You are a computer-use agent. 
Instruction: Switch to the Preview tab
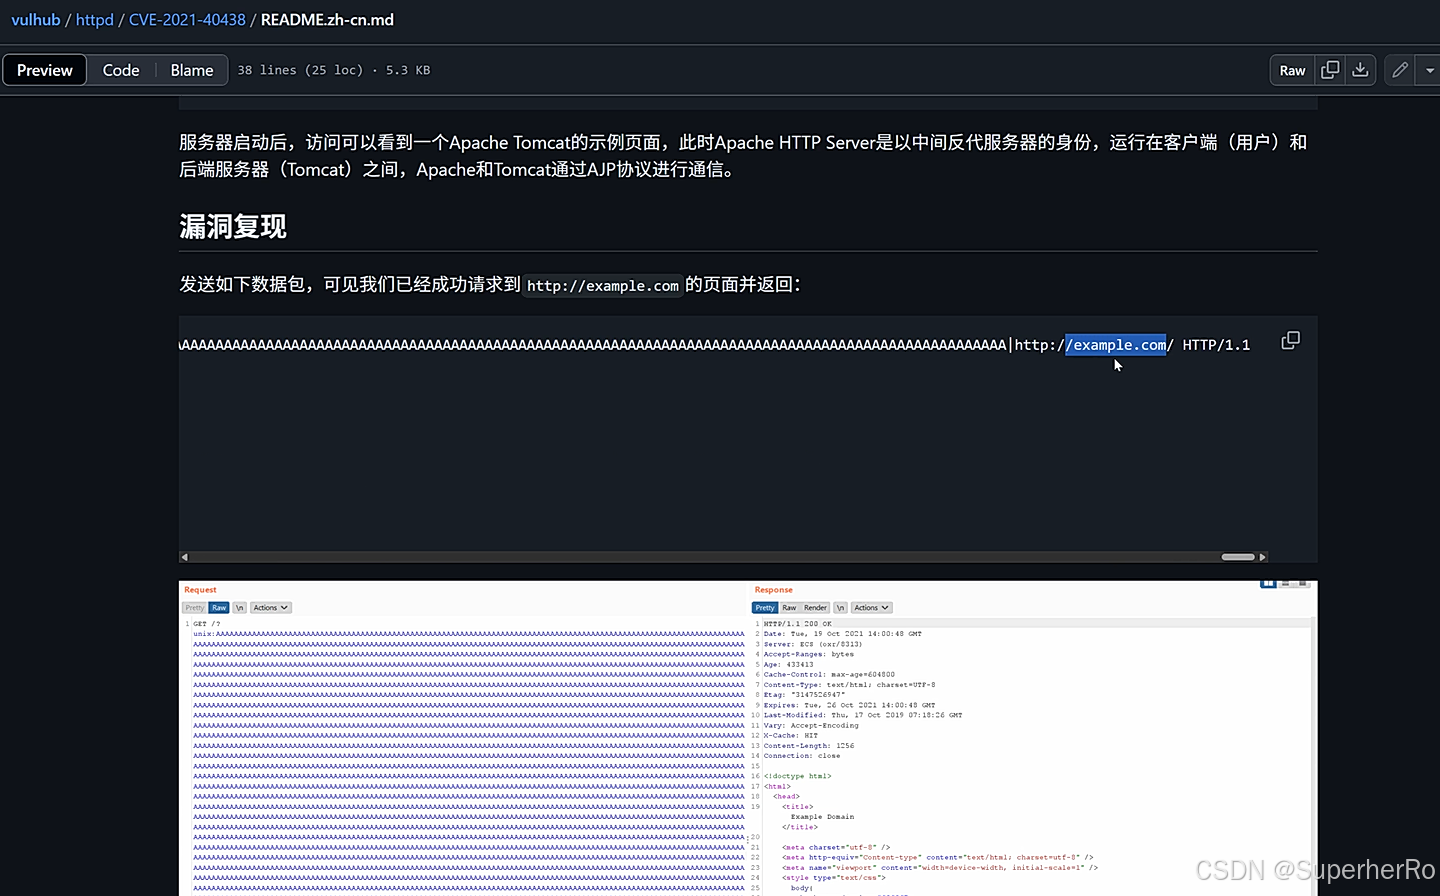tap(45, 70)
